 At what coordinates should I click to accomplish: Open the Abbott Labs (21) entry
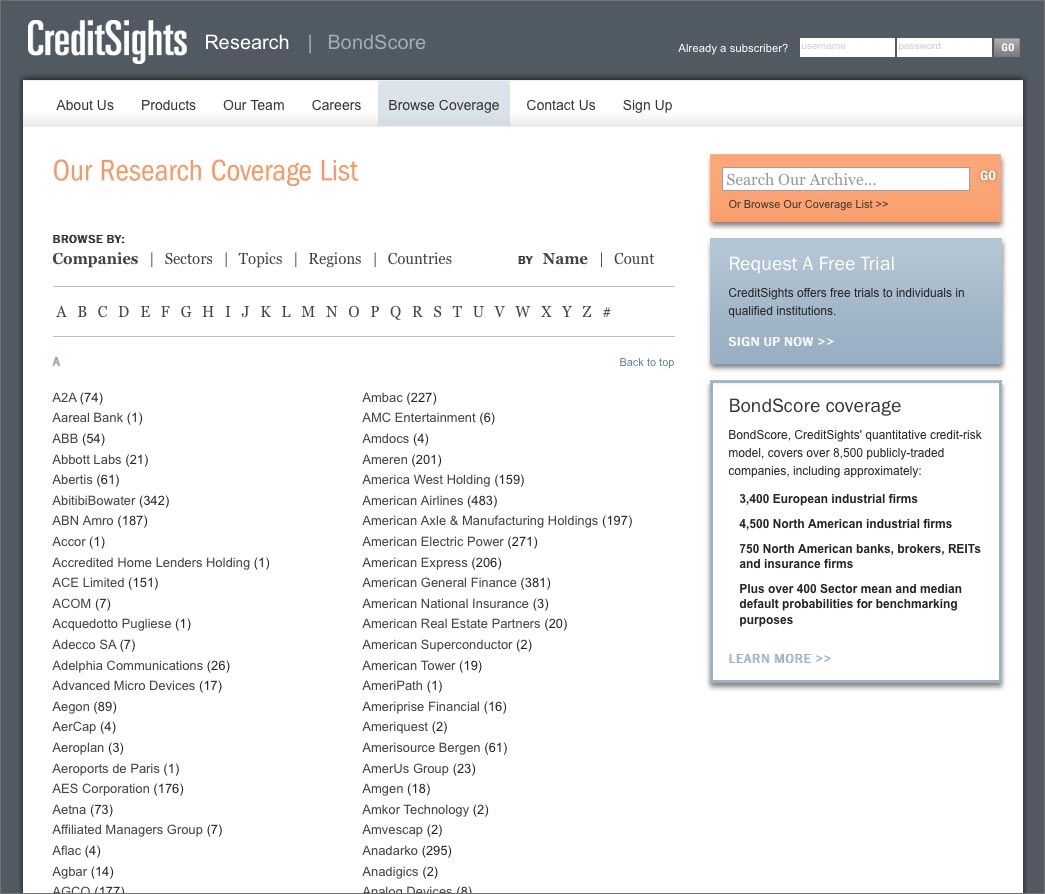coord(100,459)
